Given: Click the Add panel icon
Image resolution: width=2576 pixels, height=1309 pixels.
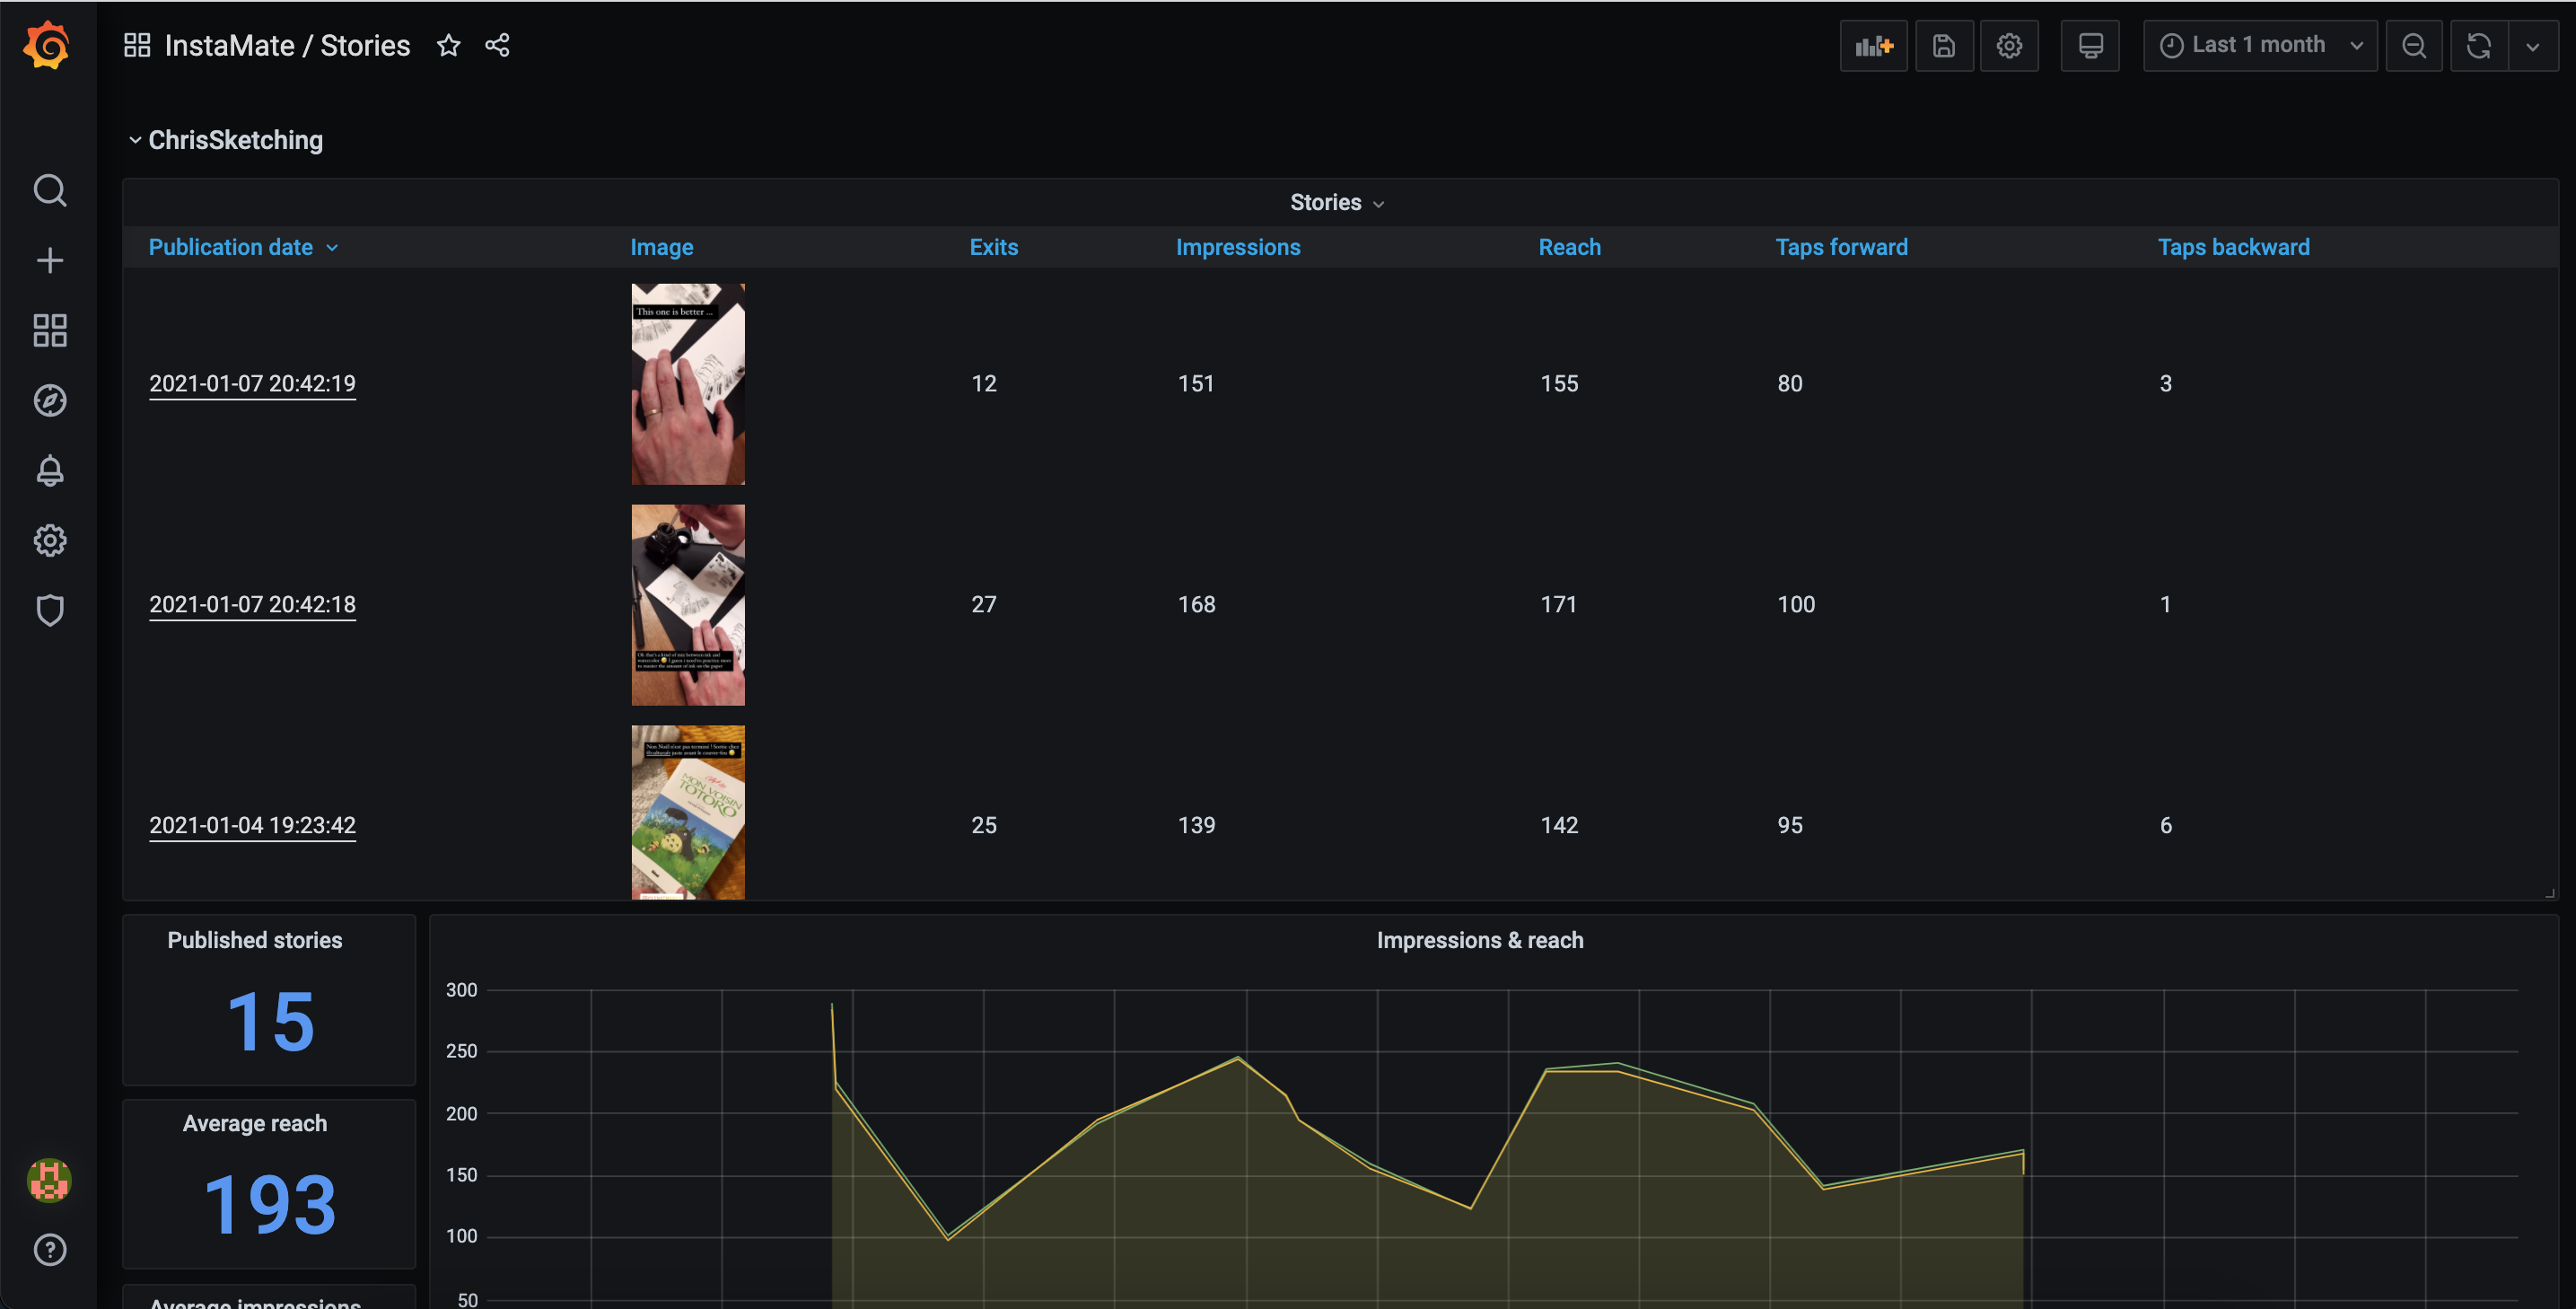Looking at the screenshot, I should 1874,46.
